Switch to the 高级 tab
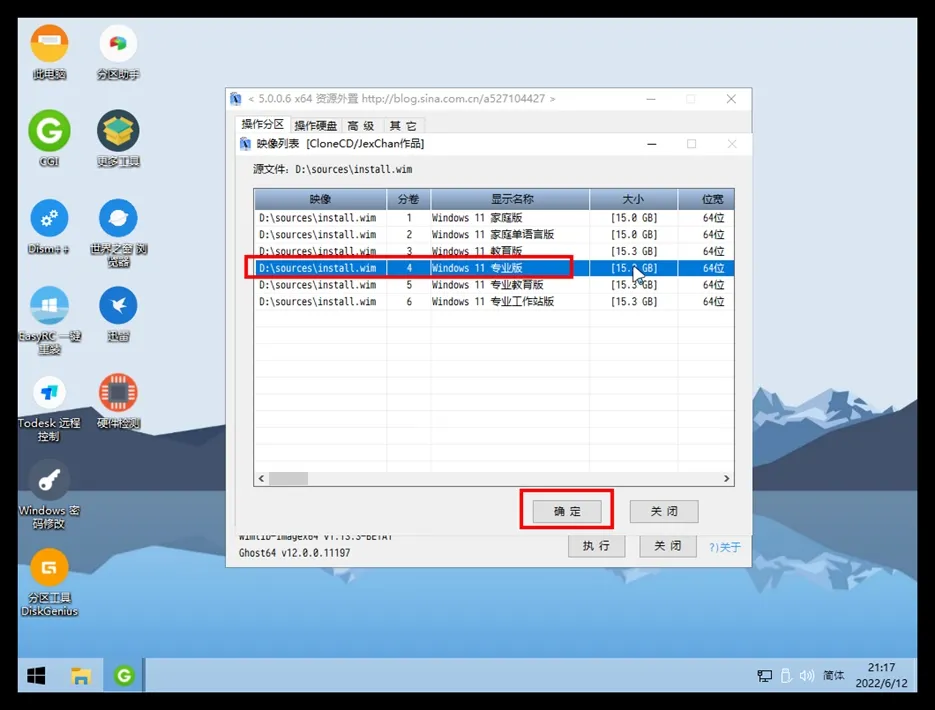The image size is (935, 710). [x=361, y=126]
